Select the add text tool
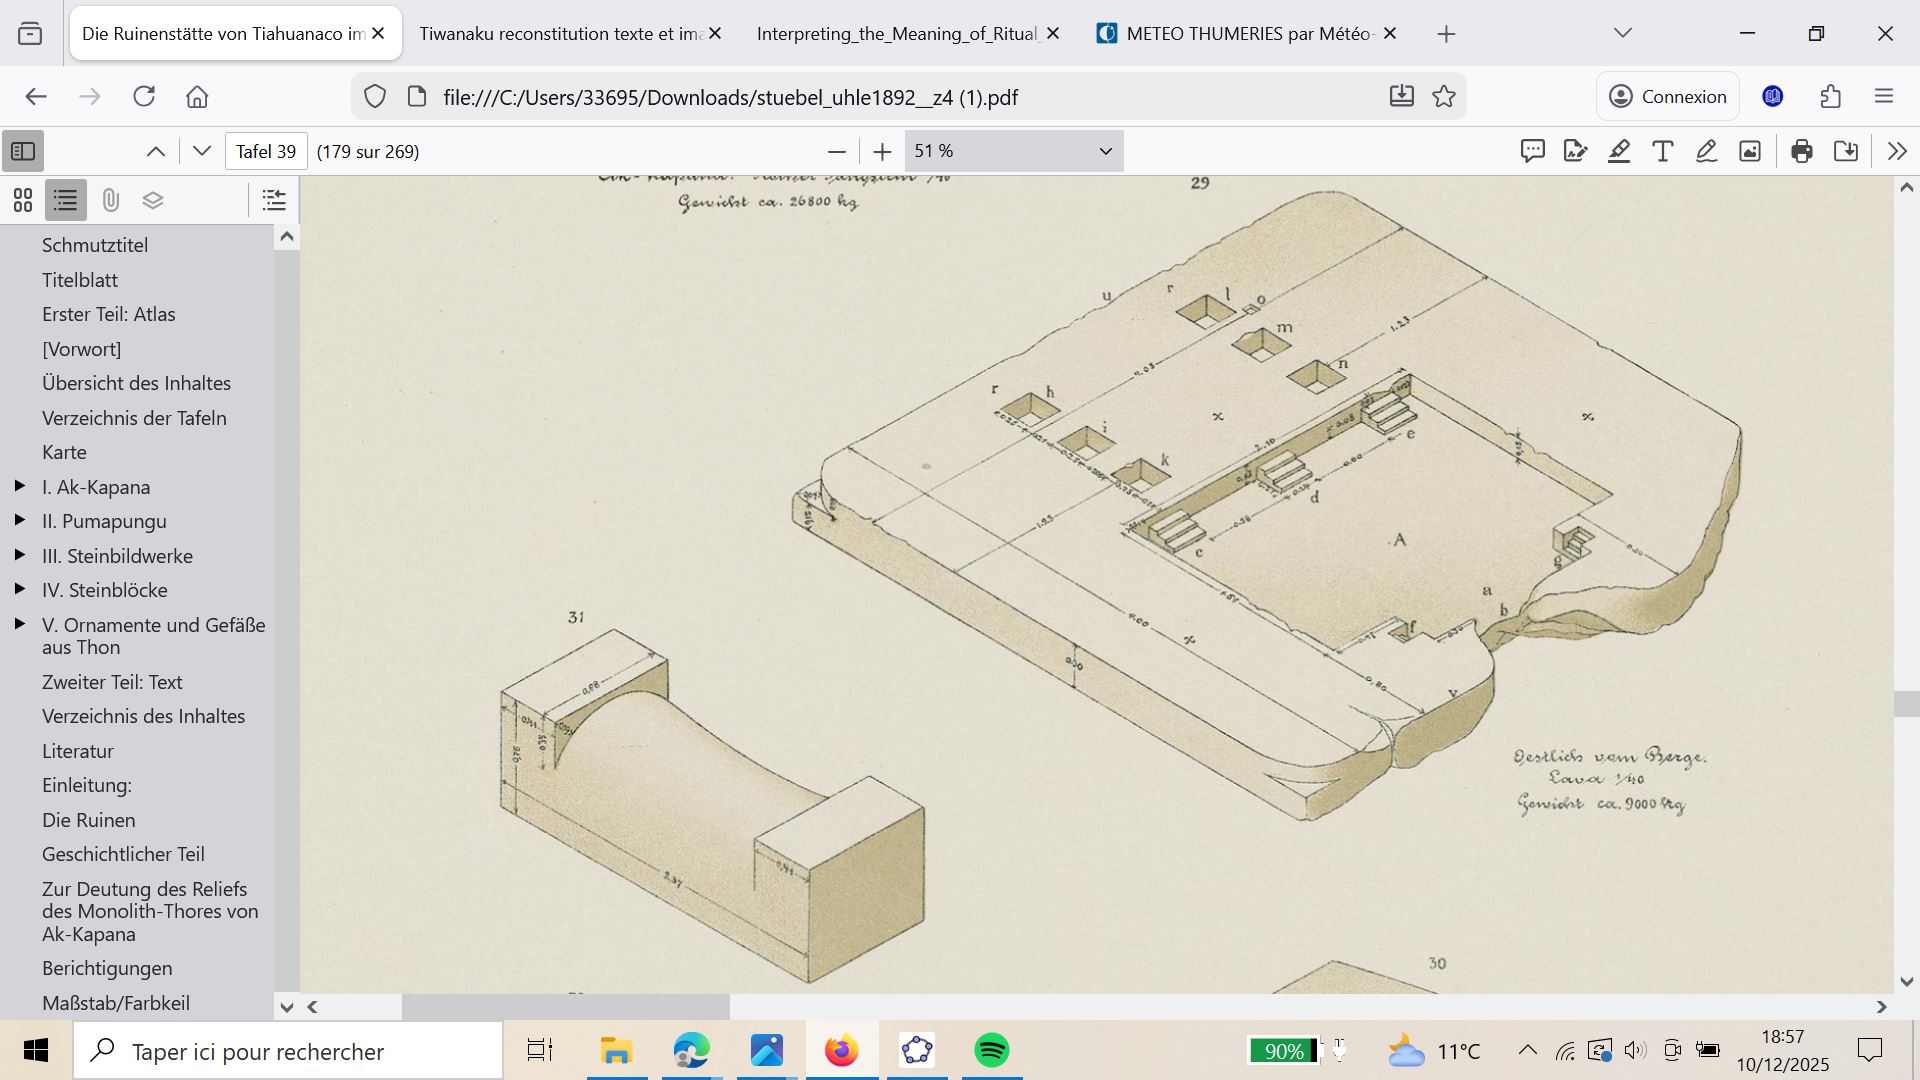Viewport: 1920px width, 1080px height. (x=1662, y=151)
